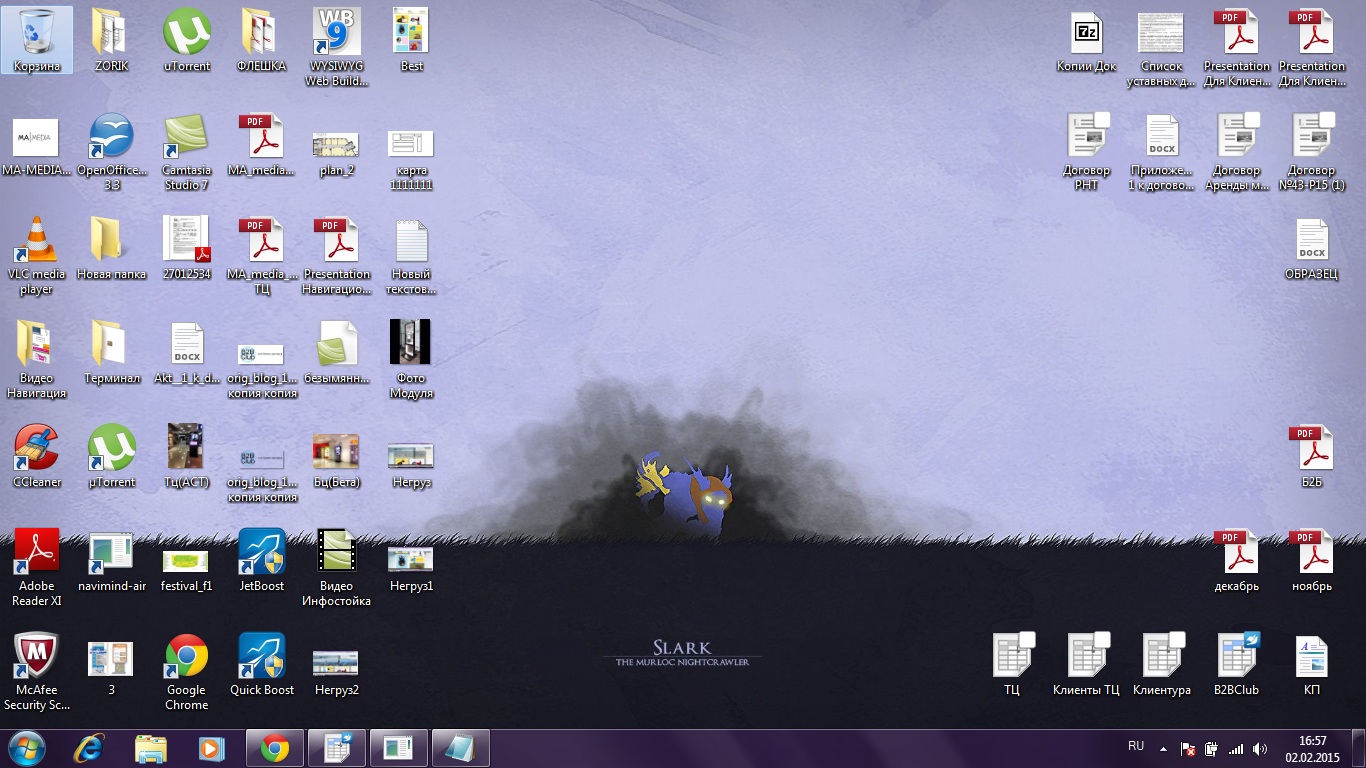Select the ZORIK folder on the desktop

(112, 41)
